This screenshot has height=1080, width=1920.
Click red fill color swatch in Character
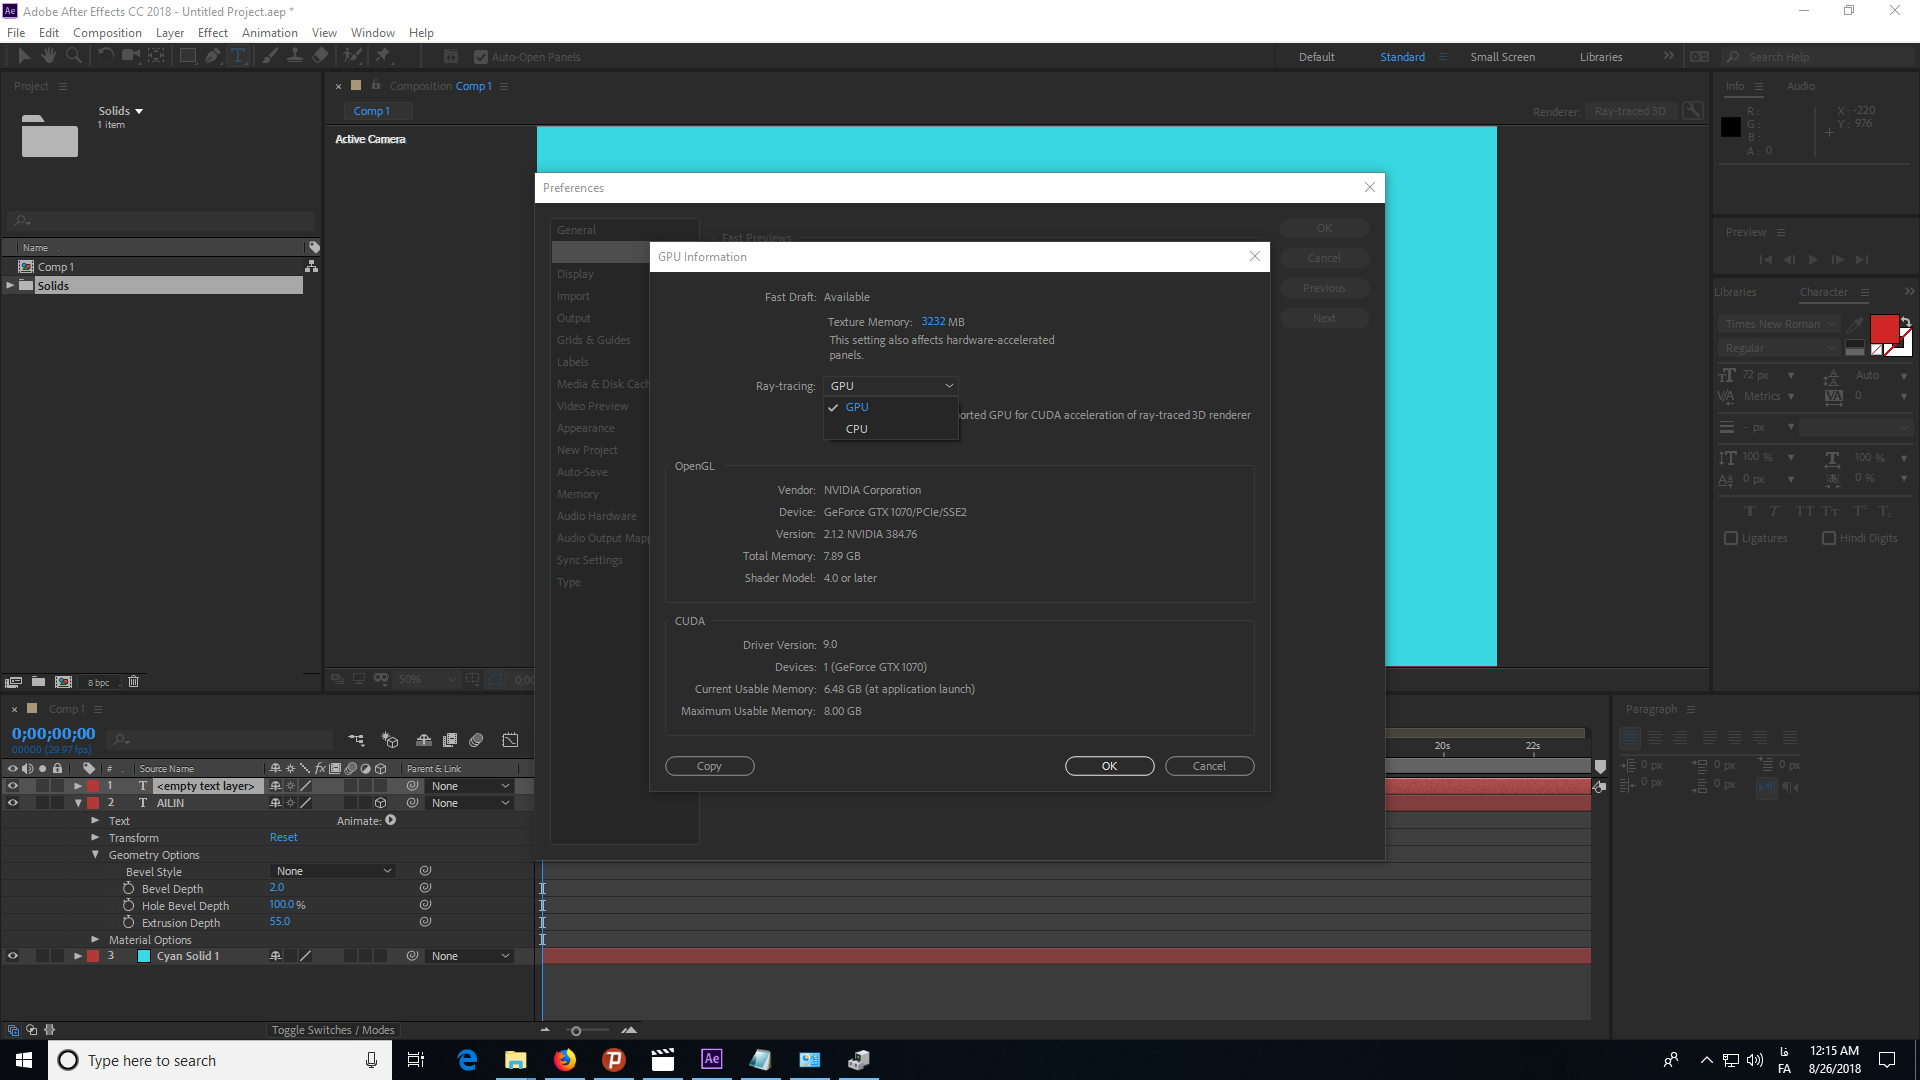pos(1883,329)
